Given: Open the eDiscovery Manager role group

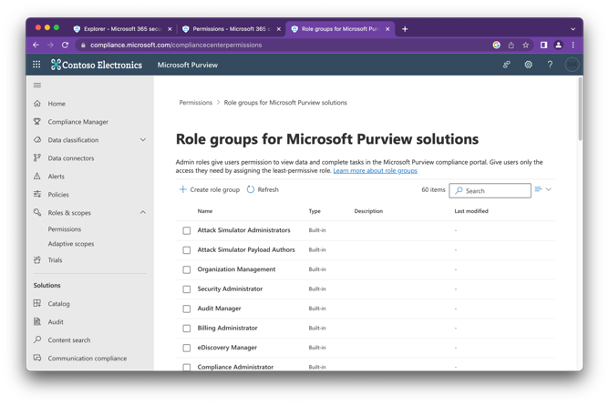Looking at the screenshot, I should click(x=227, y=347).
